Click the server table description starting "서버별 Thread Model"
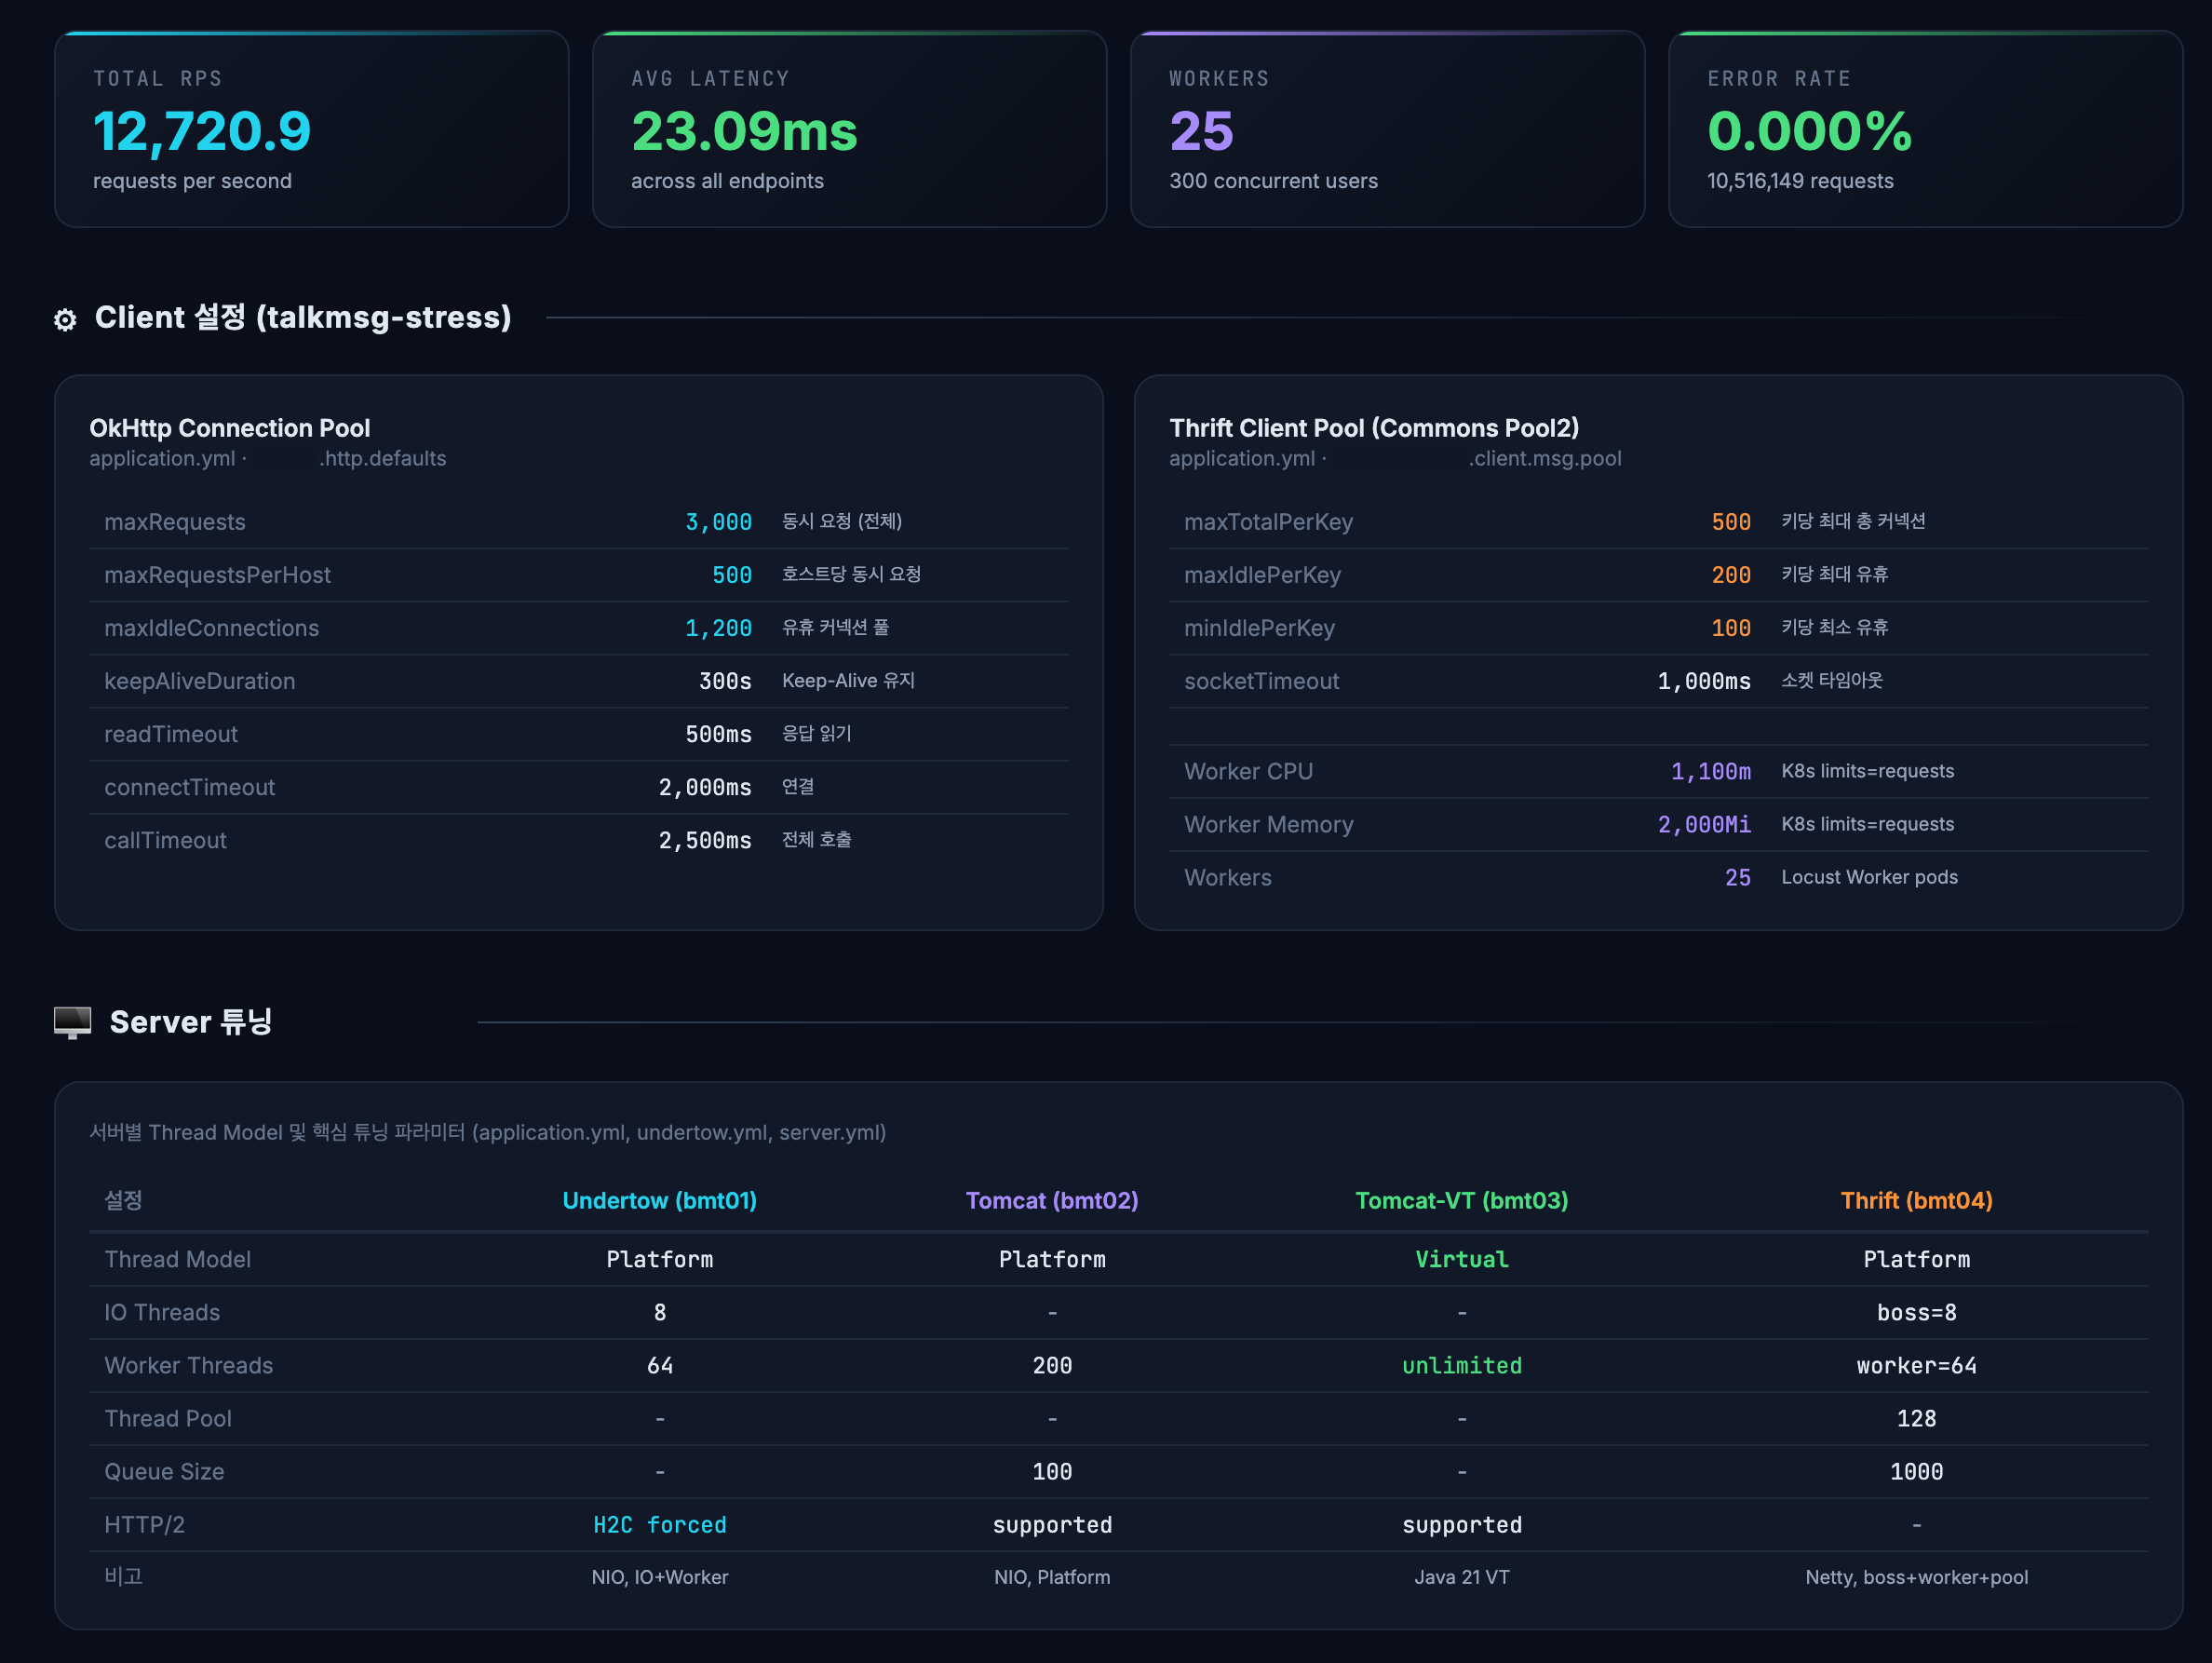The image size is (2212, 1663). click(487, 1132)
